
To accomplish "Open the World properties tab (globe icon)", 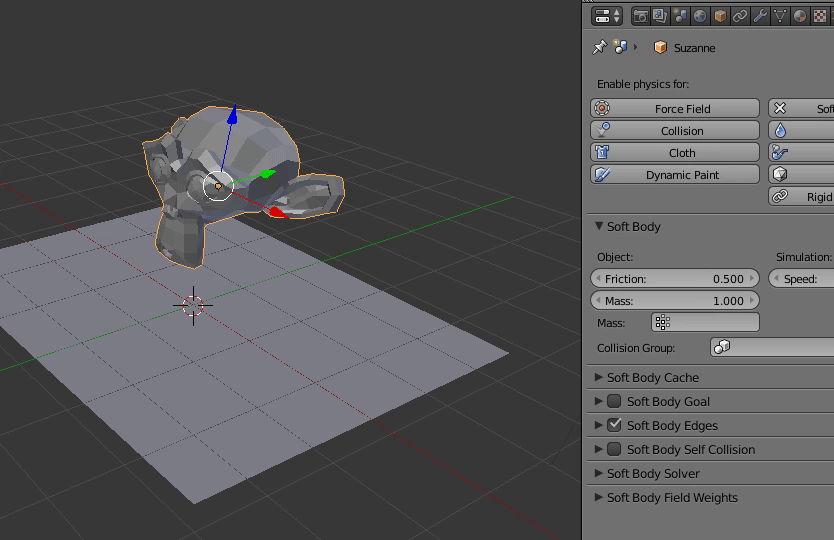I will coord(700,16).
